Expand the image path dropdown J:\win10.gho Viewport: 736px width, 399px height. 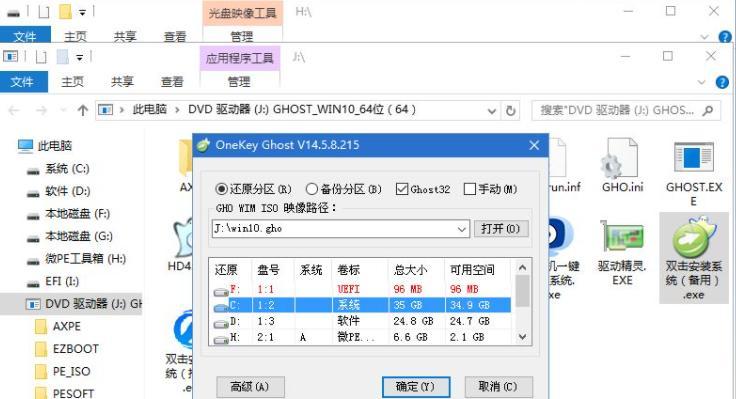pos(461,229)
